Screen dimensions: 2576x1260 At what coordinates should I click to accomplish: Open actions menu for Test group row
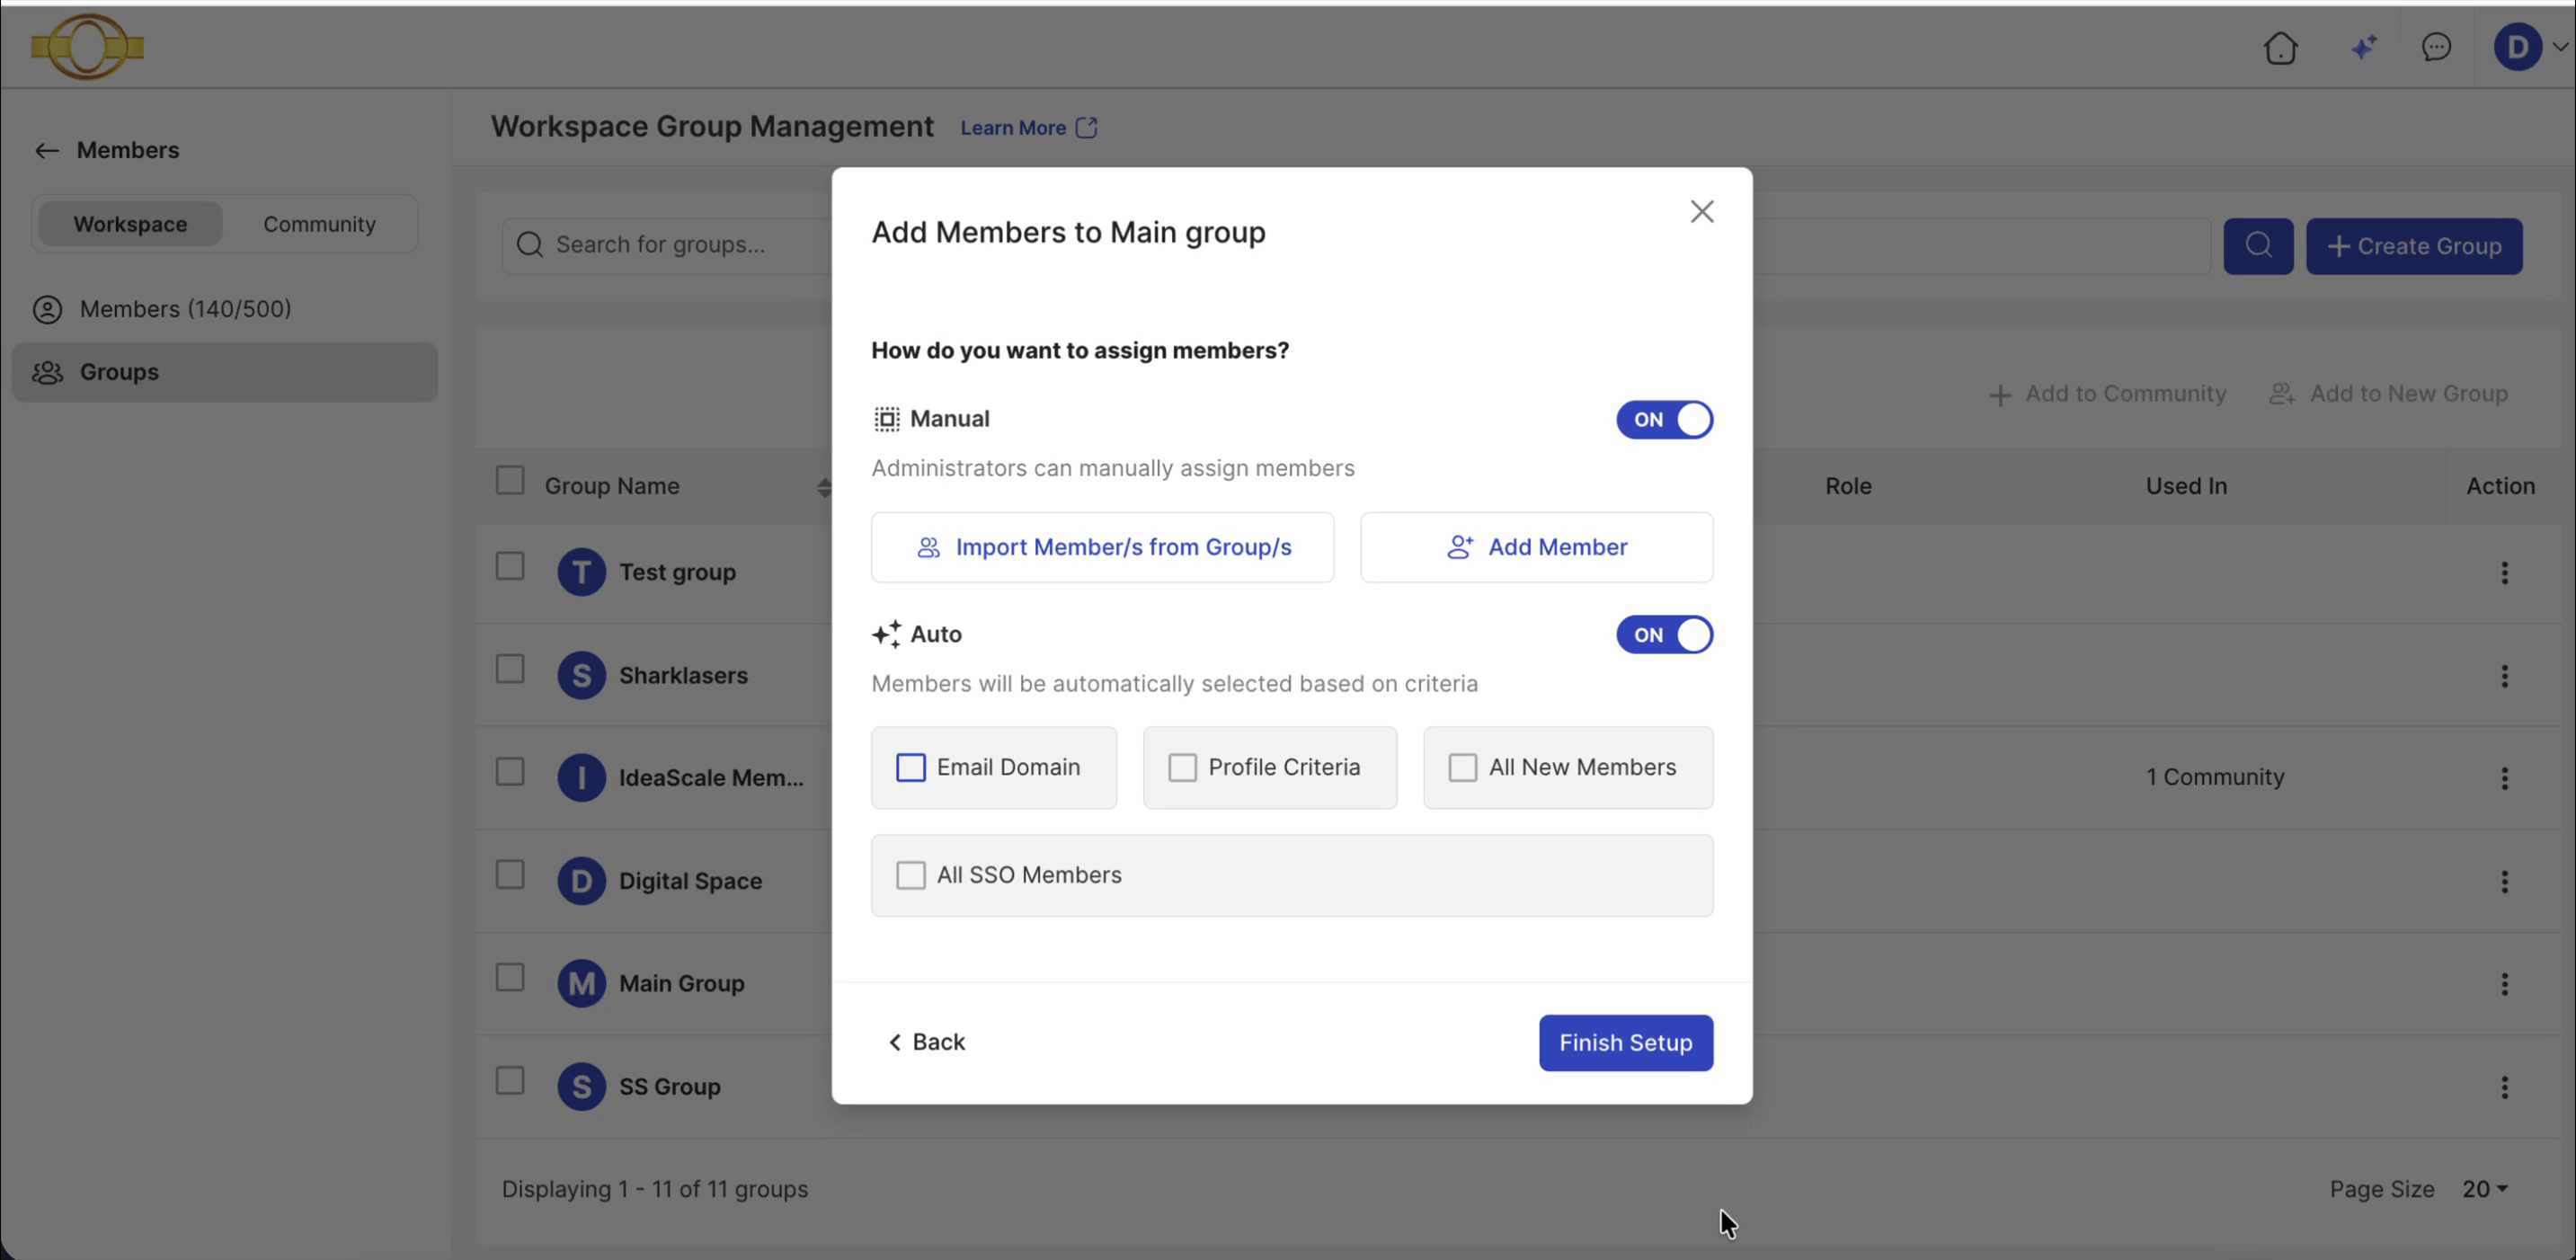(x=2504, y=573)
